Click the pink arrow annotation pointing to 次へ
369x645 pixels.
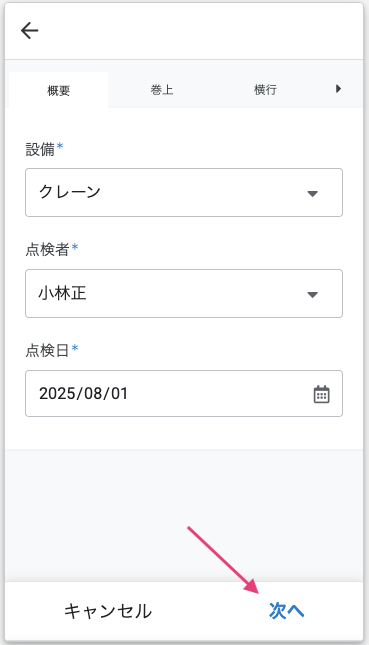click(x=223, y=560)
